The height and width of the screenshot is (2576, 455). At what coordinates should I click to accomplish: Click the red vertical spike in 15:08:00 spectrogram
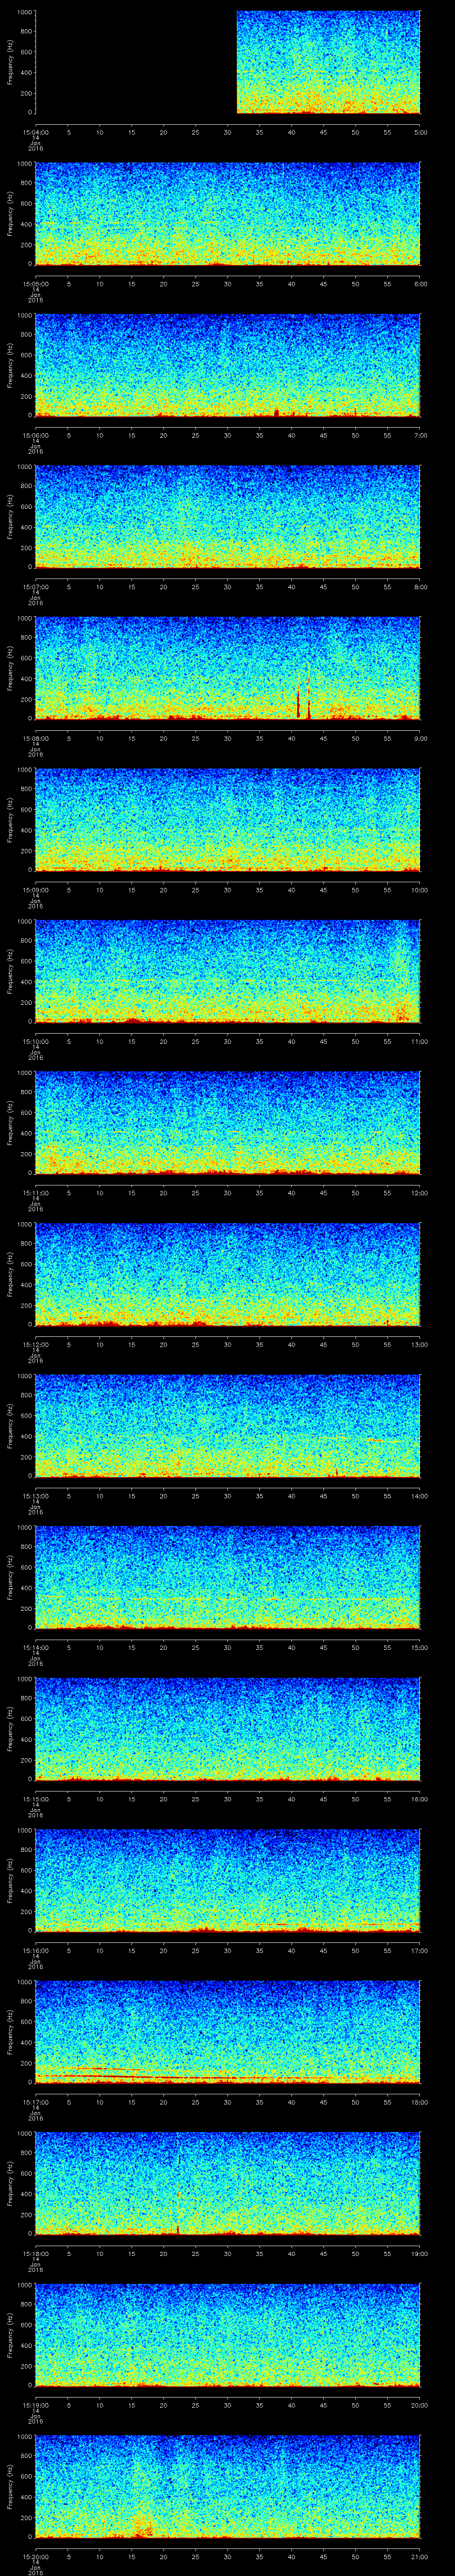pyautogui.click(x=298, y=701)
